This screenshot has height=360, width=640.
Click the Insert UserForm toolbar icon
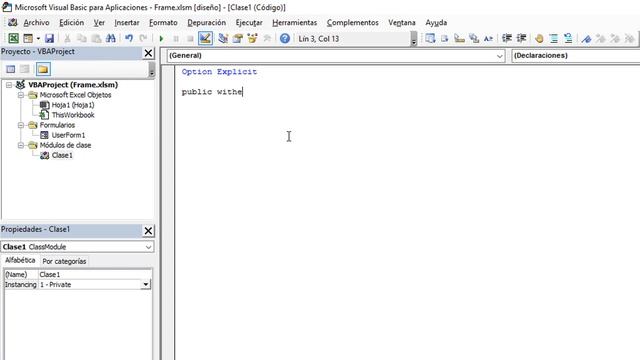pos(28,38)
